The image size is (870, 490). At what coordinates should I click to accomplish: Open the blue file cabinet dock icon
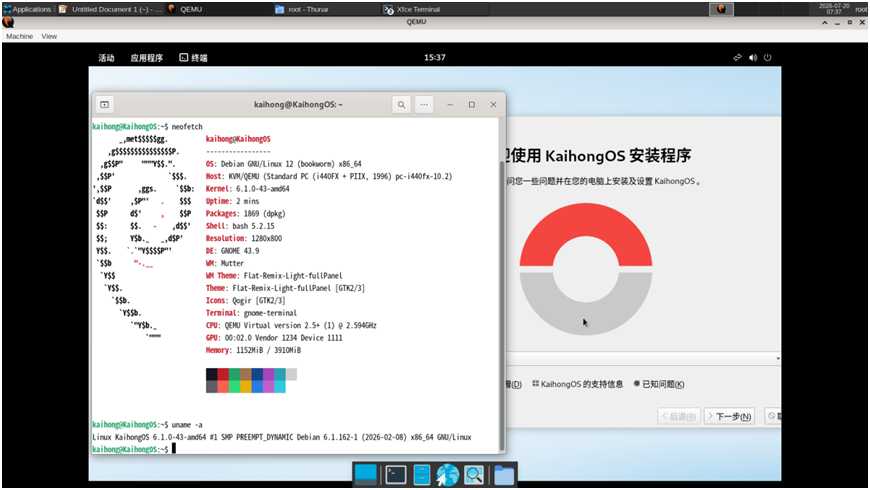pyautogui.click(x=422, y=475)
